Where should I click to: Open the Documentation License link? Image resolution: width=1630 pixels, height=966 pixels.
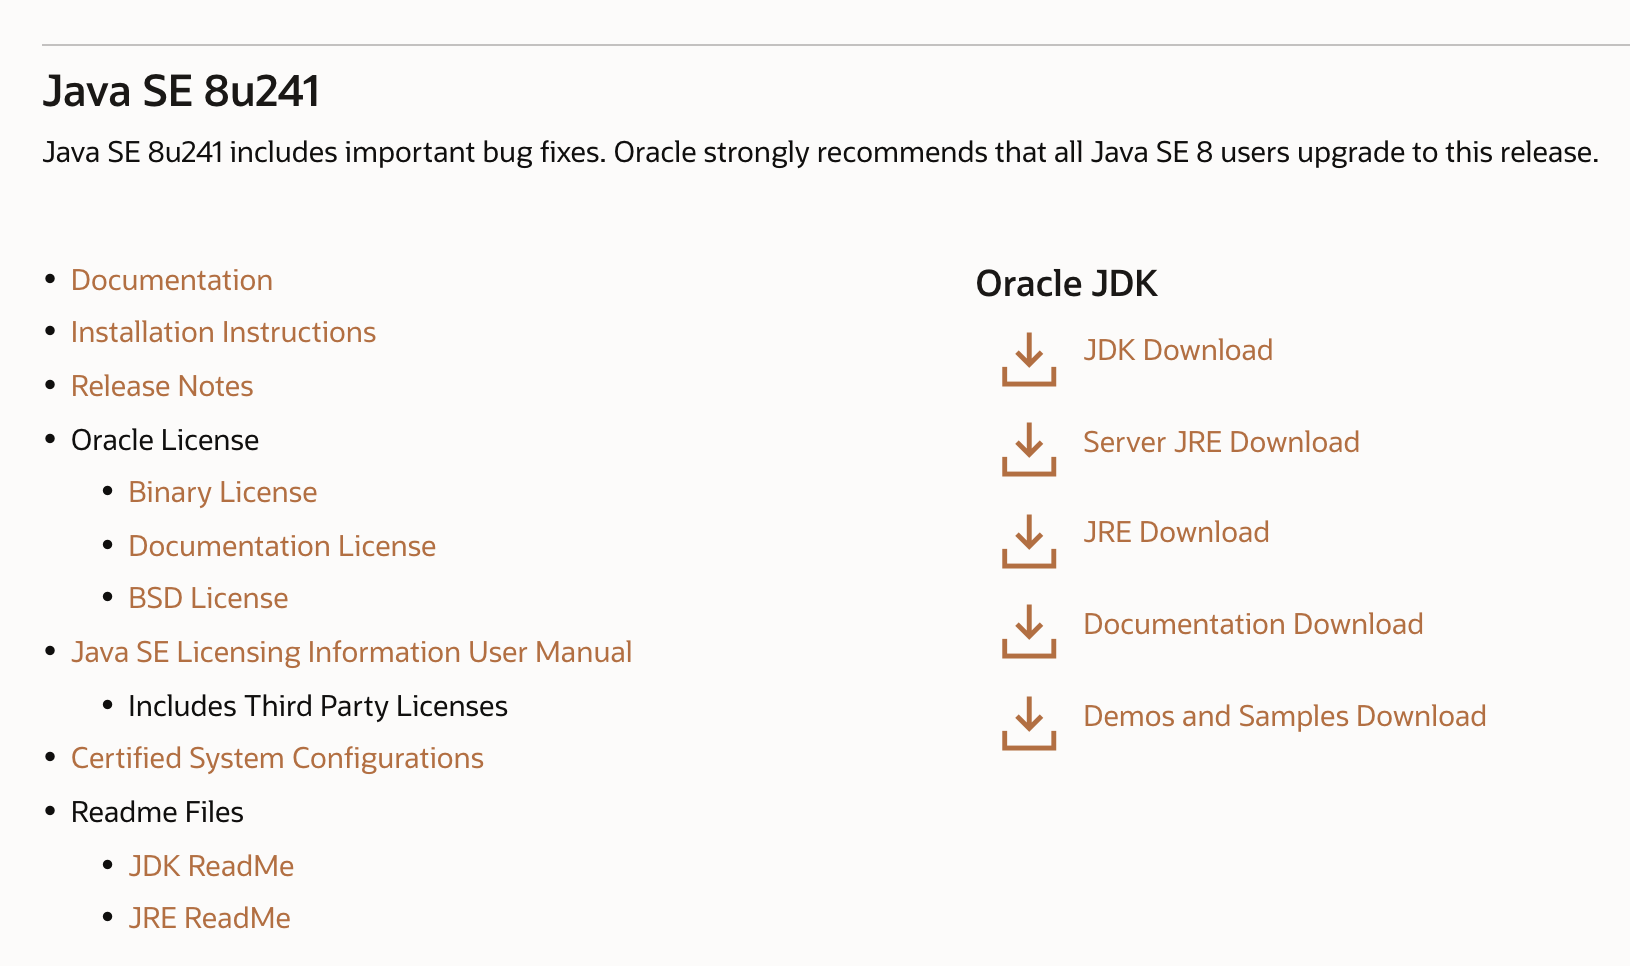(x=282, y=546)
